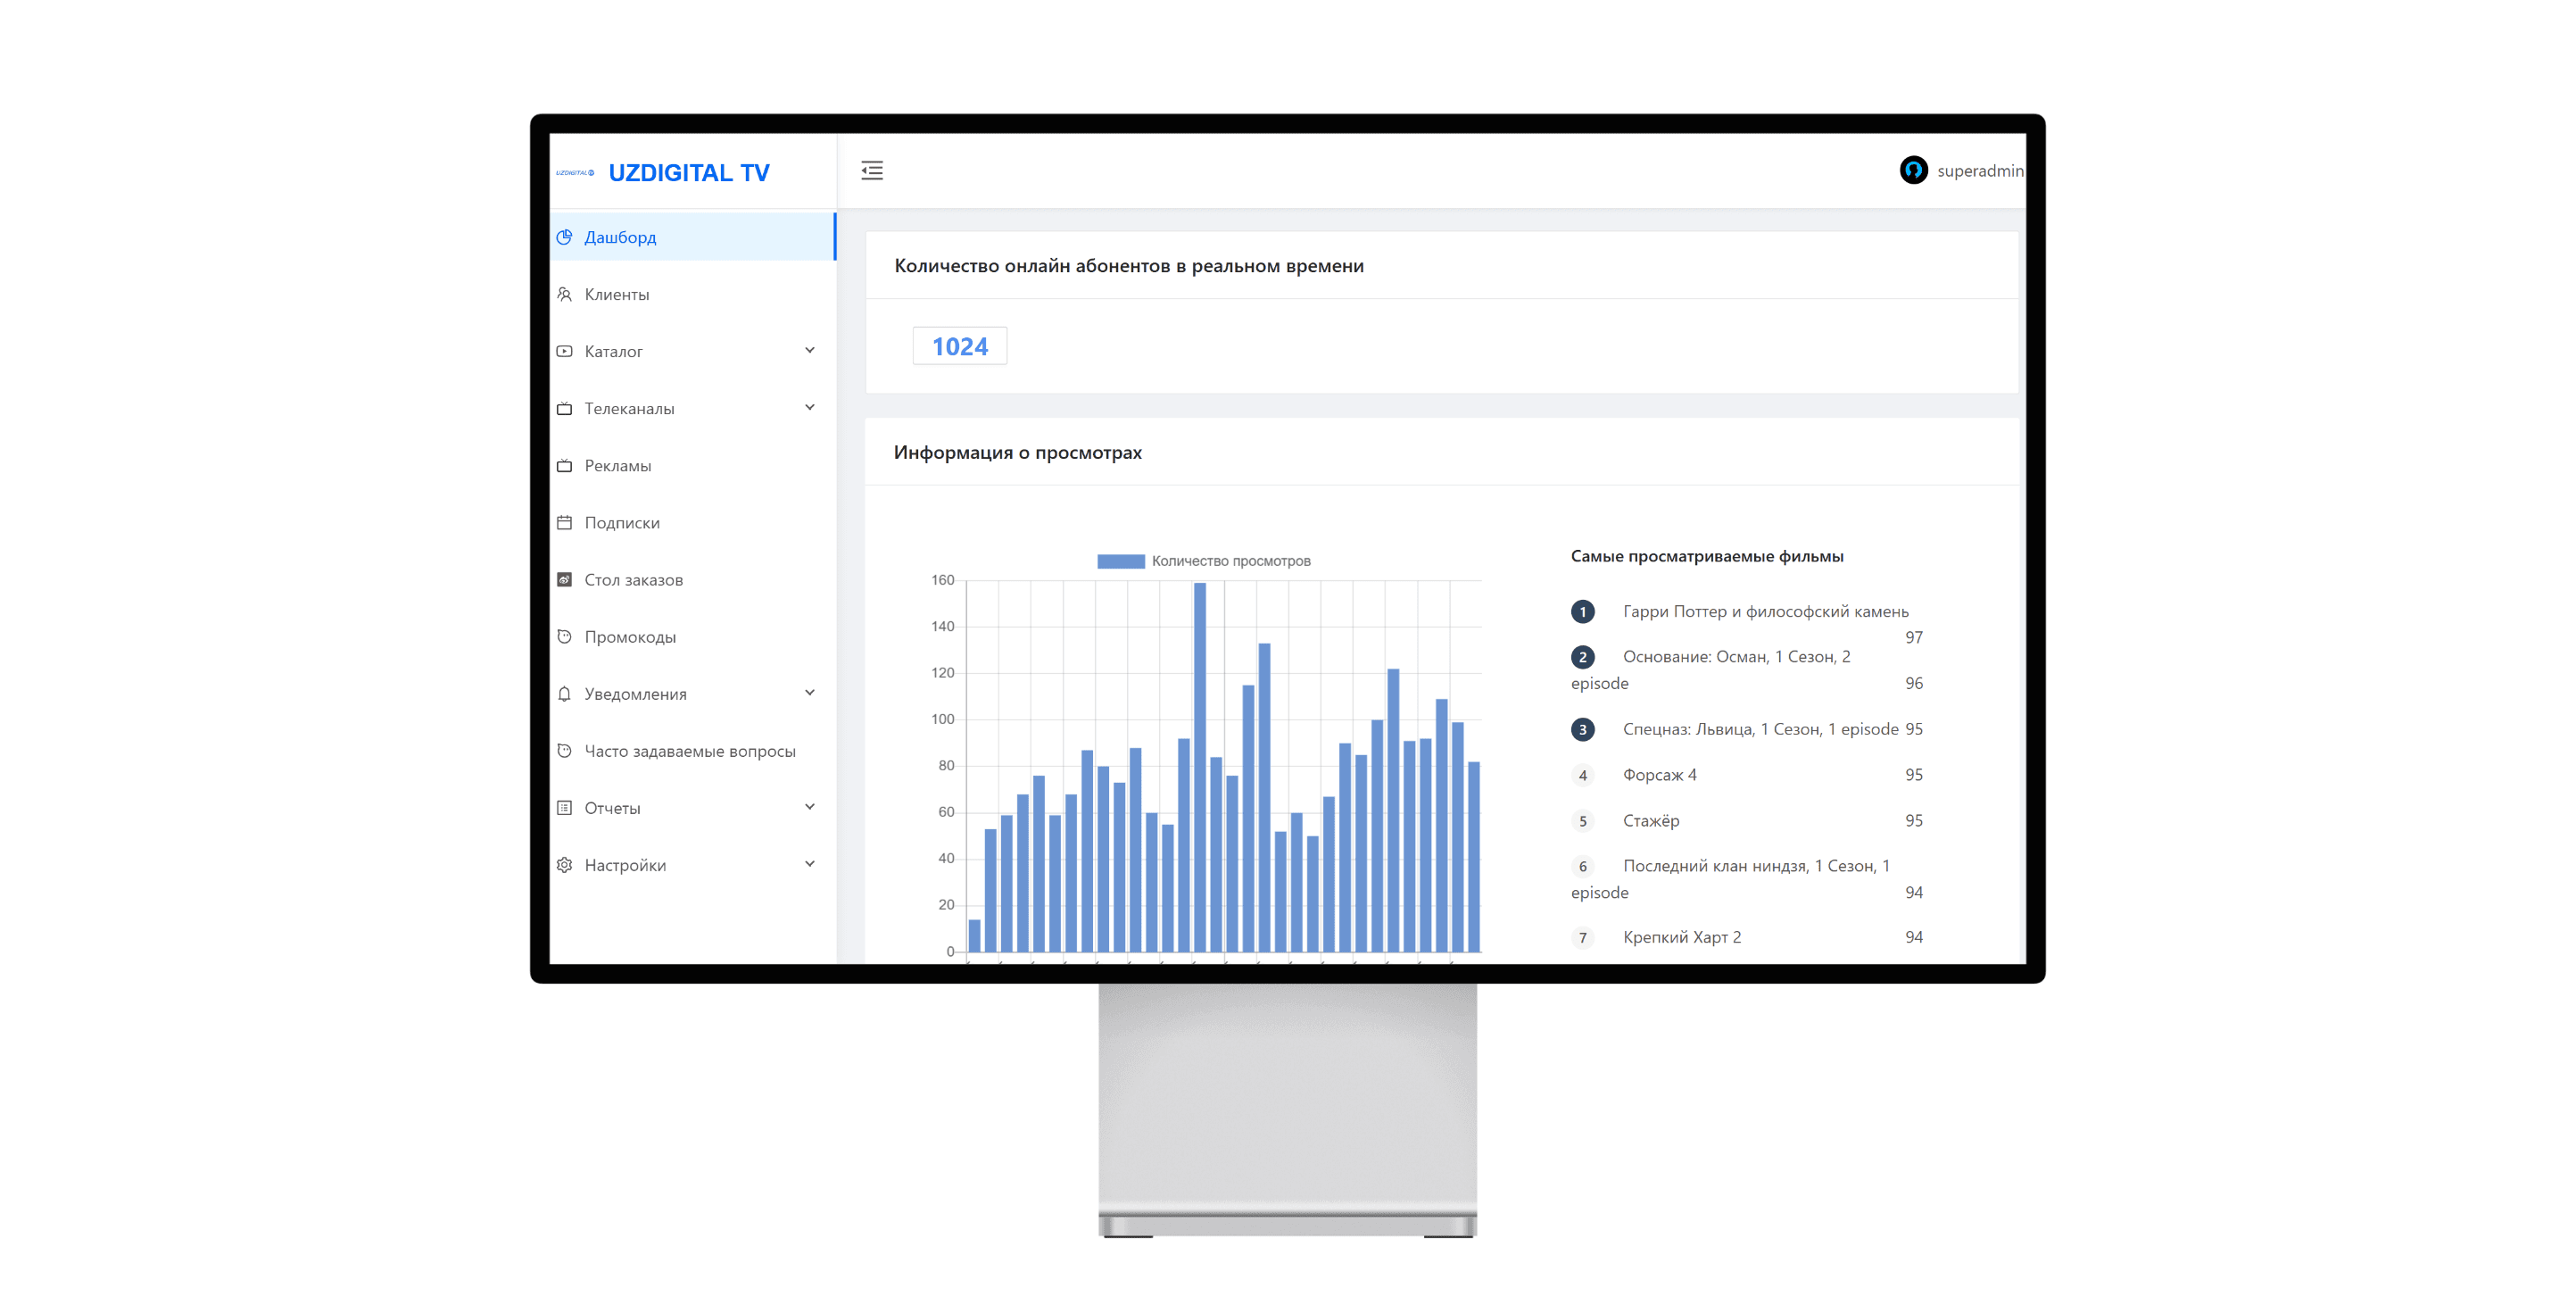The width and height of the screenshot is (2576, 1305).
Task: Click the 160 y-axis label
Action: pyautogui.click(x=942, y=580)
